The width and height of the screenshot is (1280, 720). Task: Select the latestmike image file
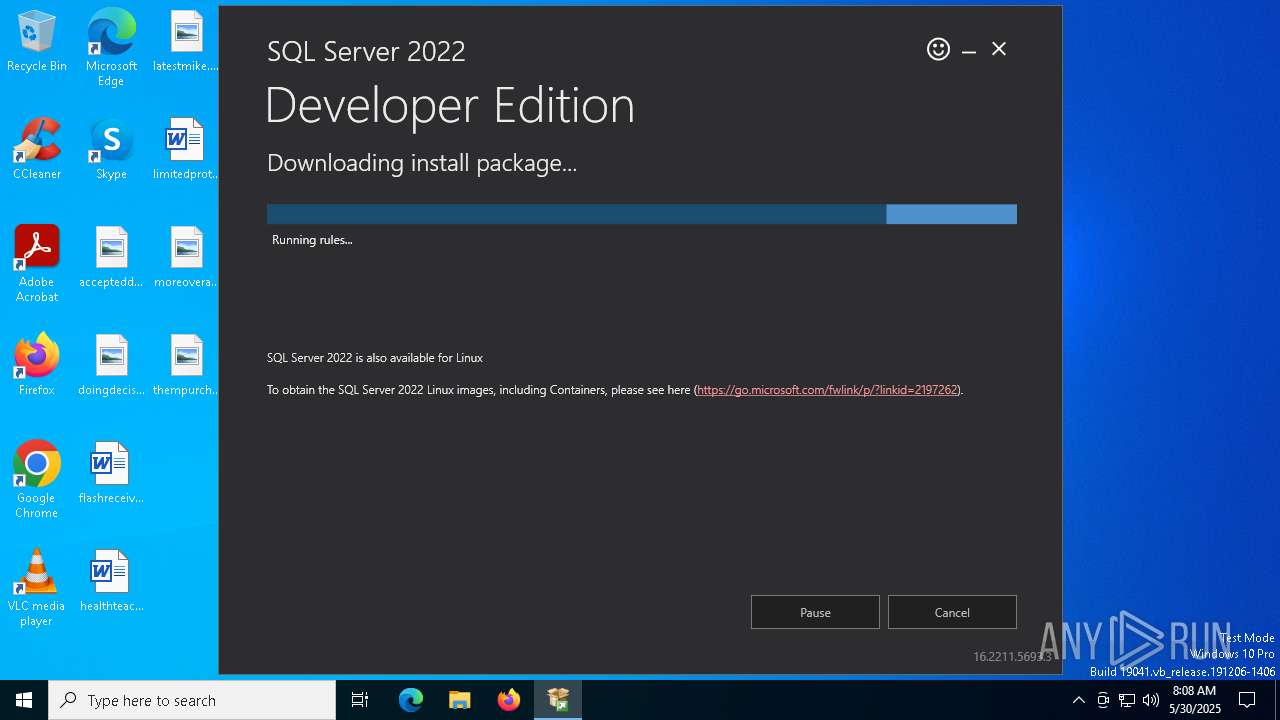[186, 42]
